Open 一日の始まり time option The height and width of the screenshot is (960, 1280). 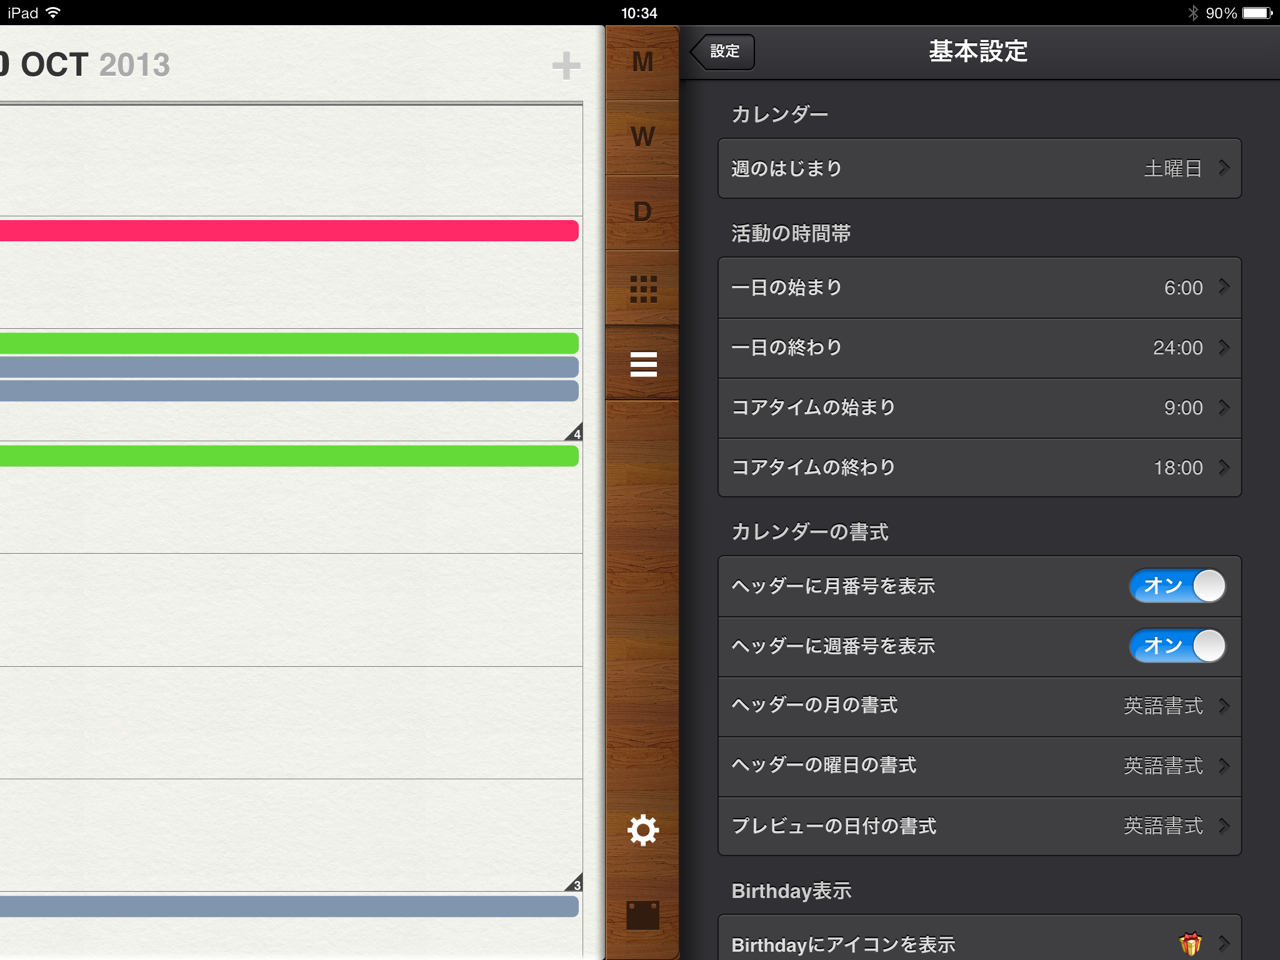[979, 288]
